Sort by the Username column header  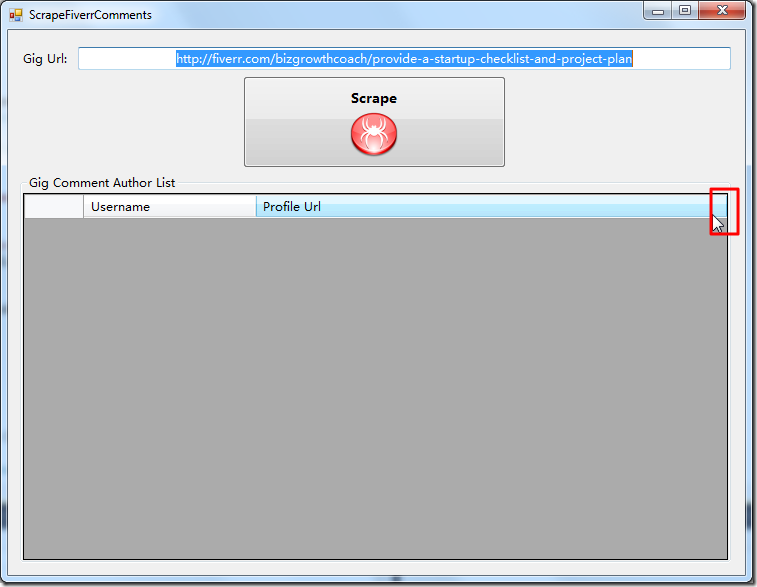coord(169,207)
